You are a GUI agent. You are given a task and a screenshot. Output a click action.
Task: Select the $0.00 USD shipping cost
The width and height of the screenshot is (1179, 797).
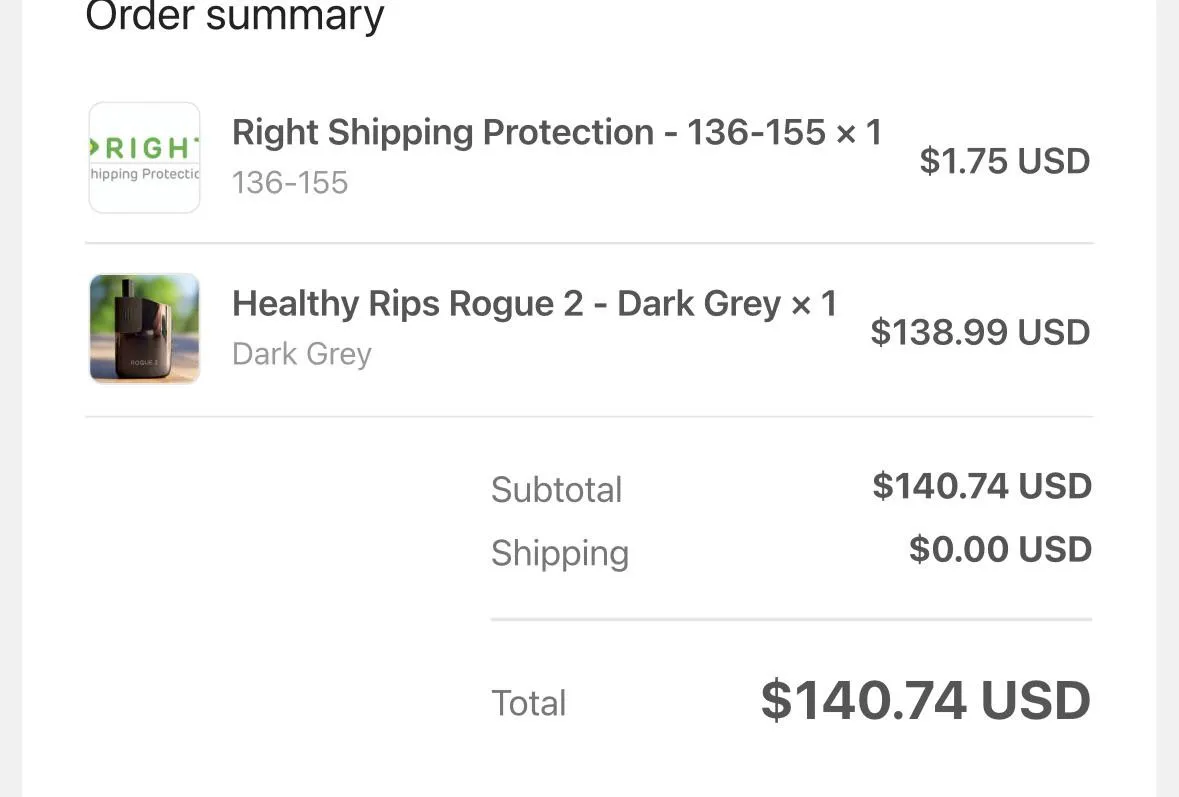tap(999, 549)
